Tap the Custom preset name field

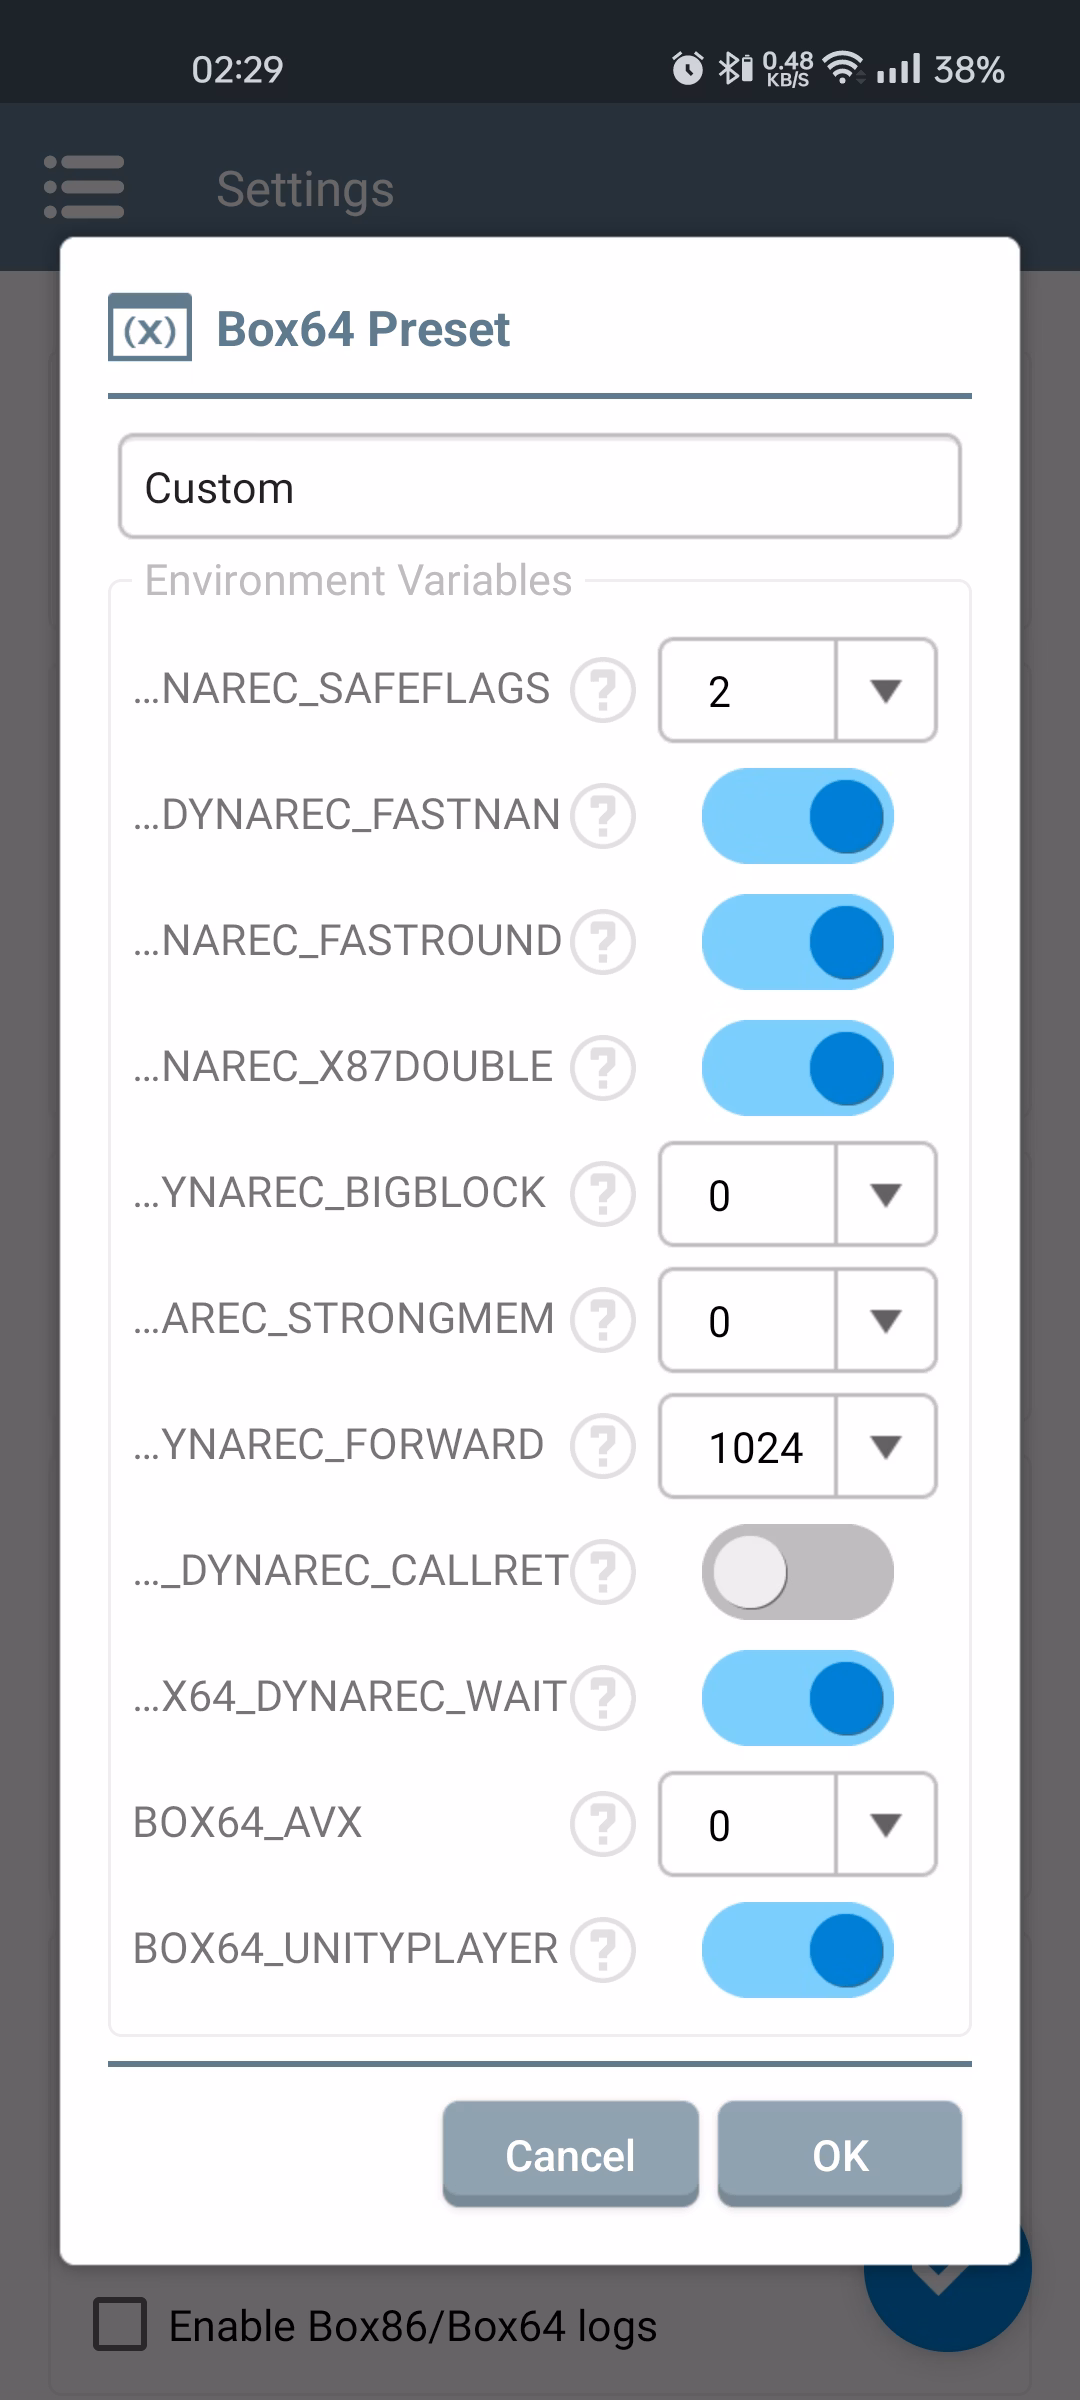point(540,487)
